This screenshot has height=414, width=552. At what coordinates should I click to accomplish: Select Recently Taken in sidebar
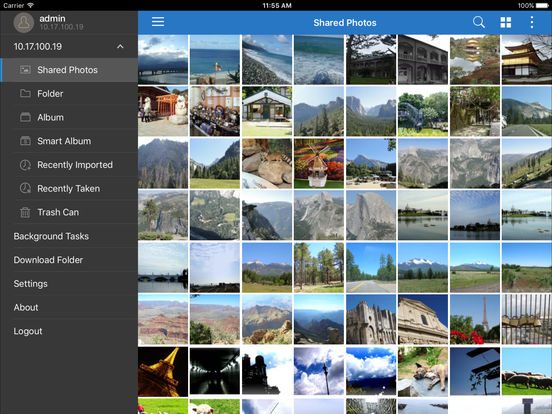(69, 188)
